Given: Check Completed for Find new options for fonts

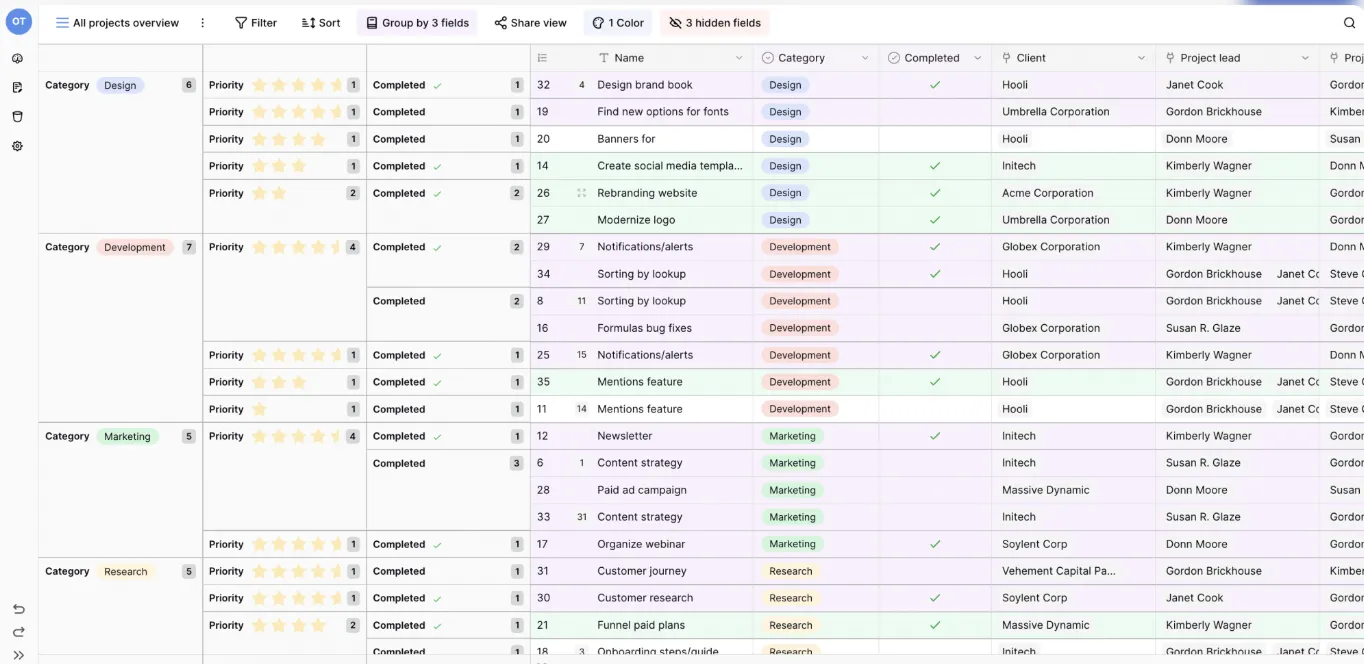Looking at the screenshot, I should click(935, 112).
